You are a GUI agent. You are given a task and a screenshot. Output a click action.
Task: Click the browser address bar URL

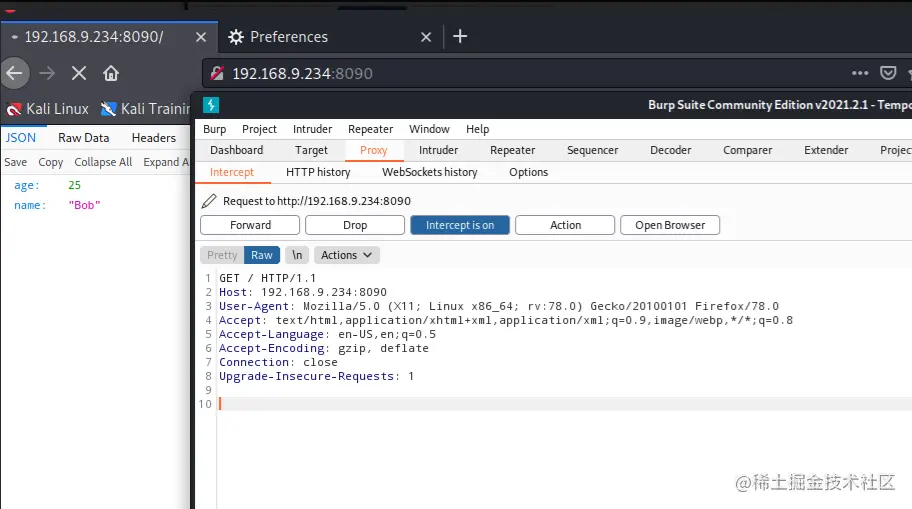click(302, 73)
